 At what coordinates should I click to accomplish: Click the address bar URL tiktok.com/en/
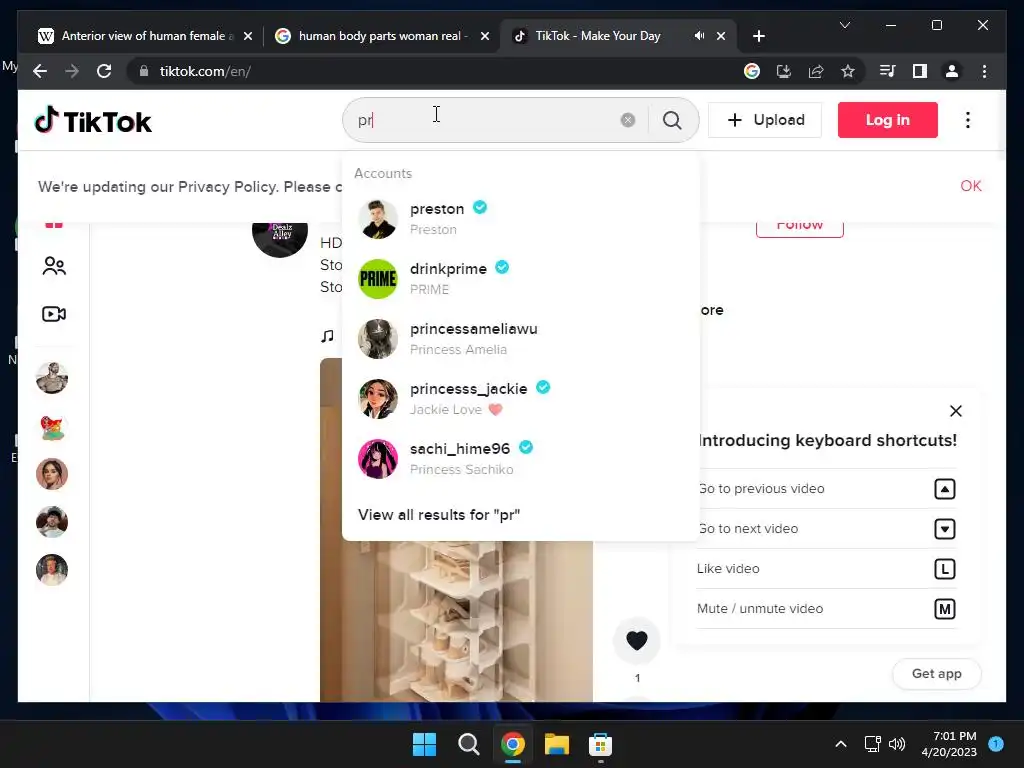(x=205, y=71)
